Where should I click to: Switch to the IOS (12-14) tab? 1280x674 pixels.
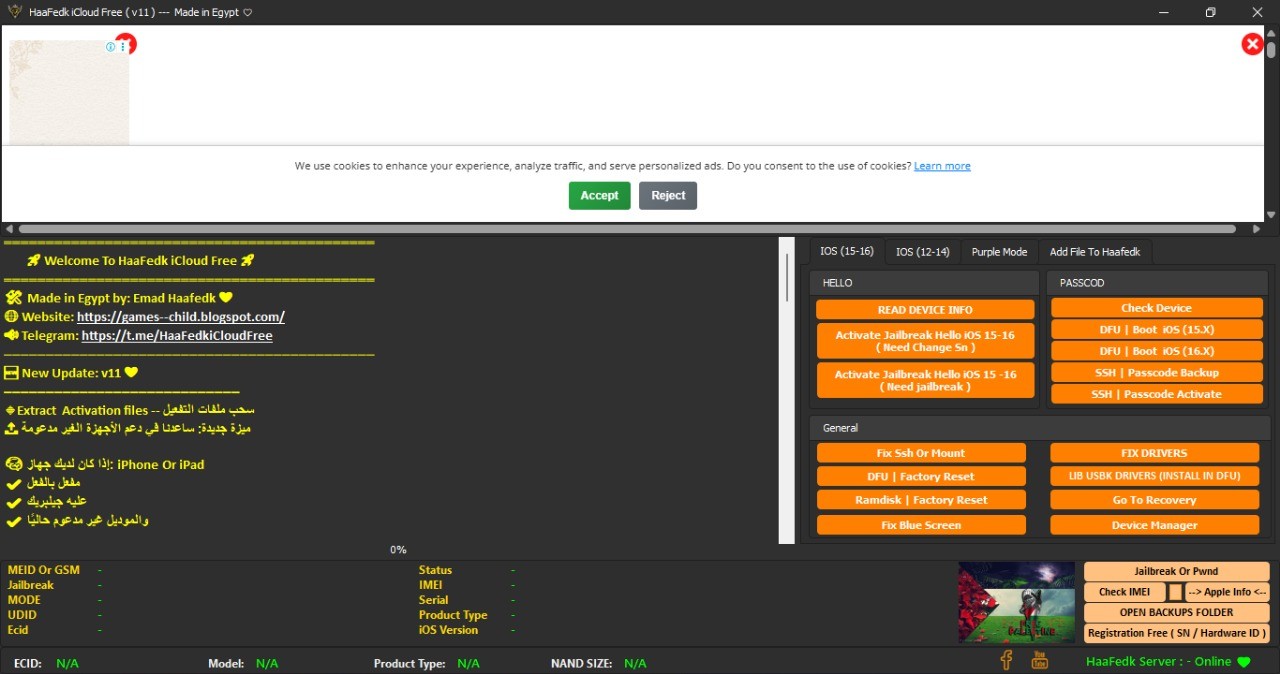pos(922,251)
